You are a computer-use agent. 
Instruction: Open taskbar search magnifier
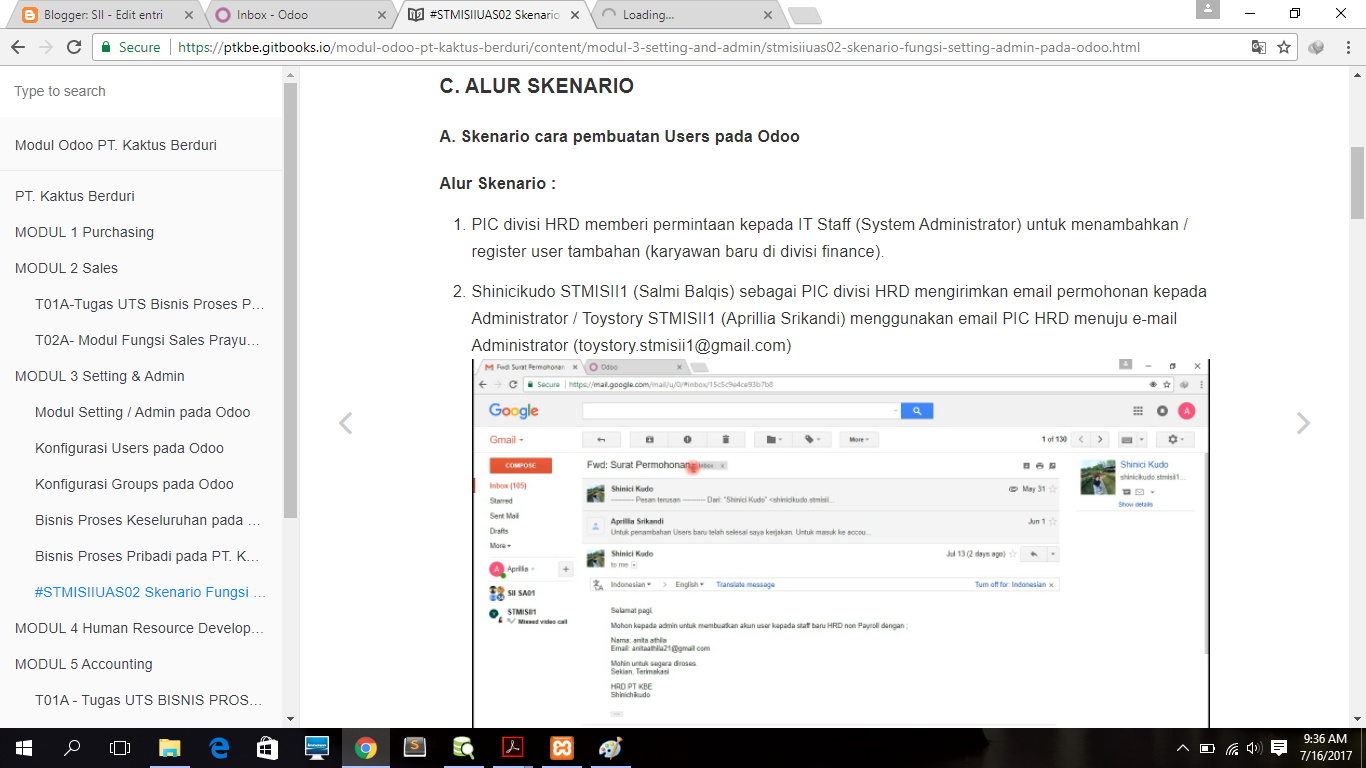pyautogui.click(x=72, y=747)
